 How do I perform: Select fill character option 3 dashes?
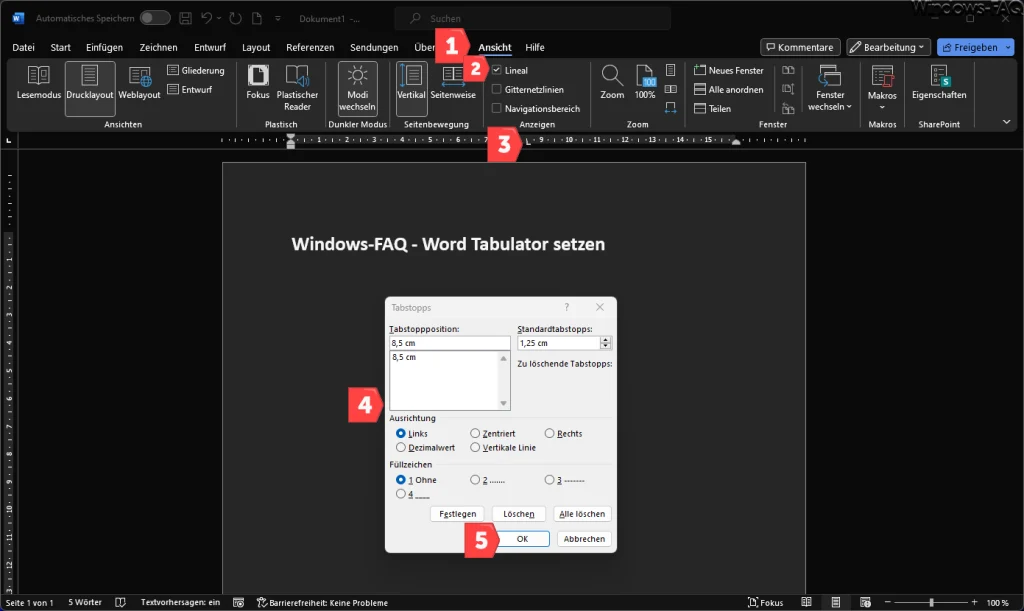tap(549, 479)
